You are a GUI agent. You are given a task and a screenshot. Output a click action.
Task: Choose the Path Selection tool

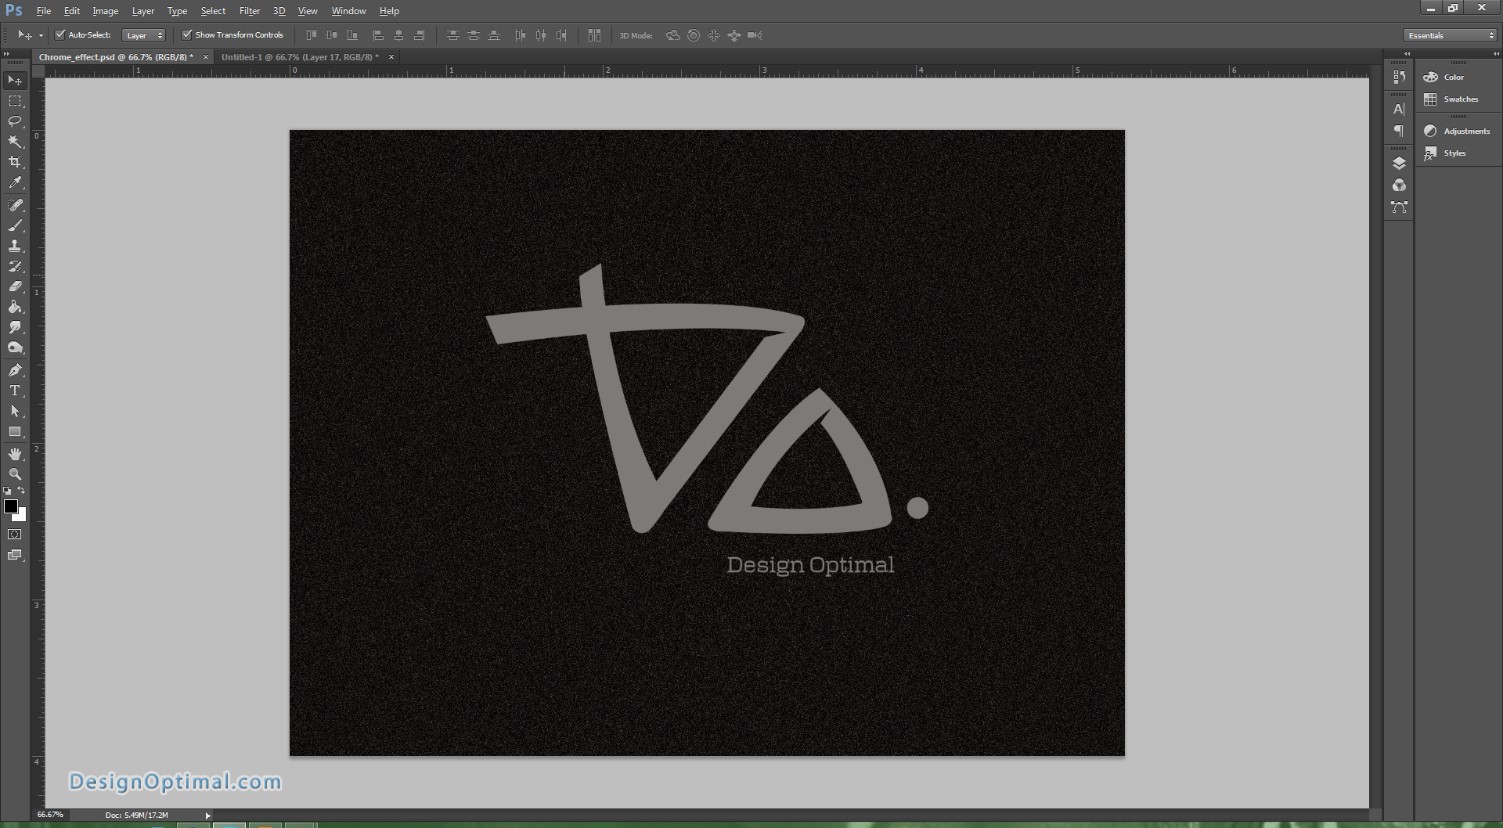(x=15, y=411)
